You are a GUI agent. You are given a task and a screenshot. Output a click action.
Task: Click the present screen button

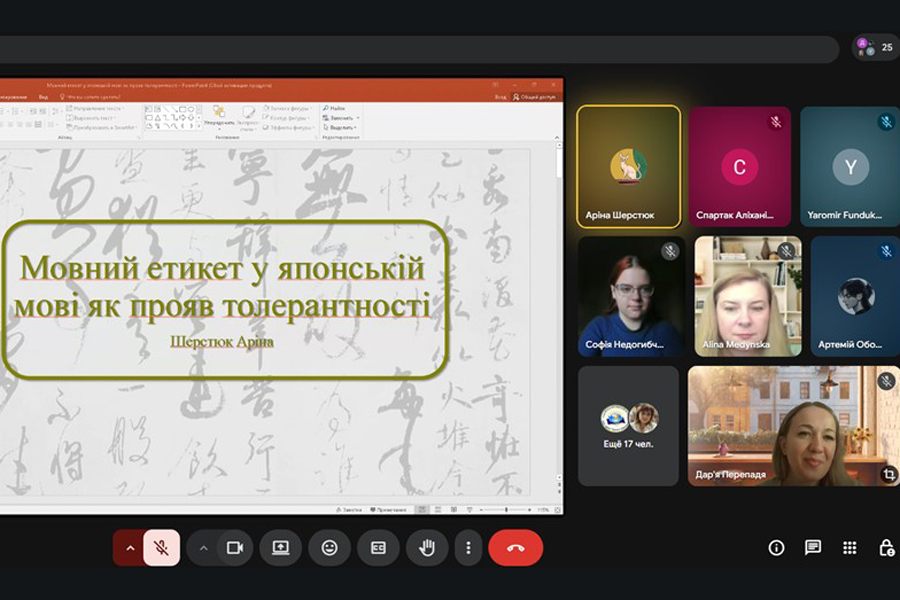281,548
